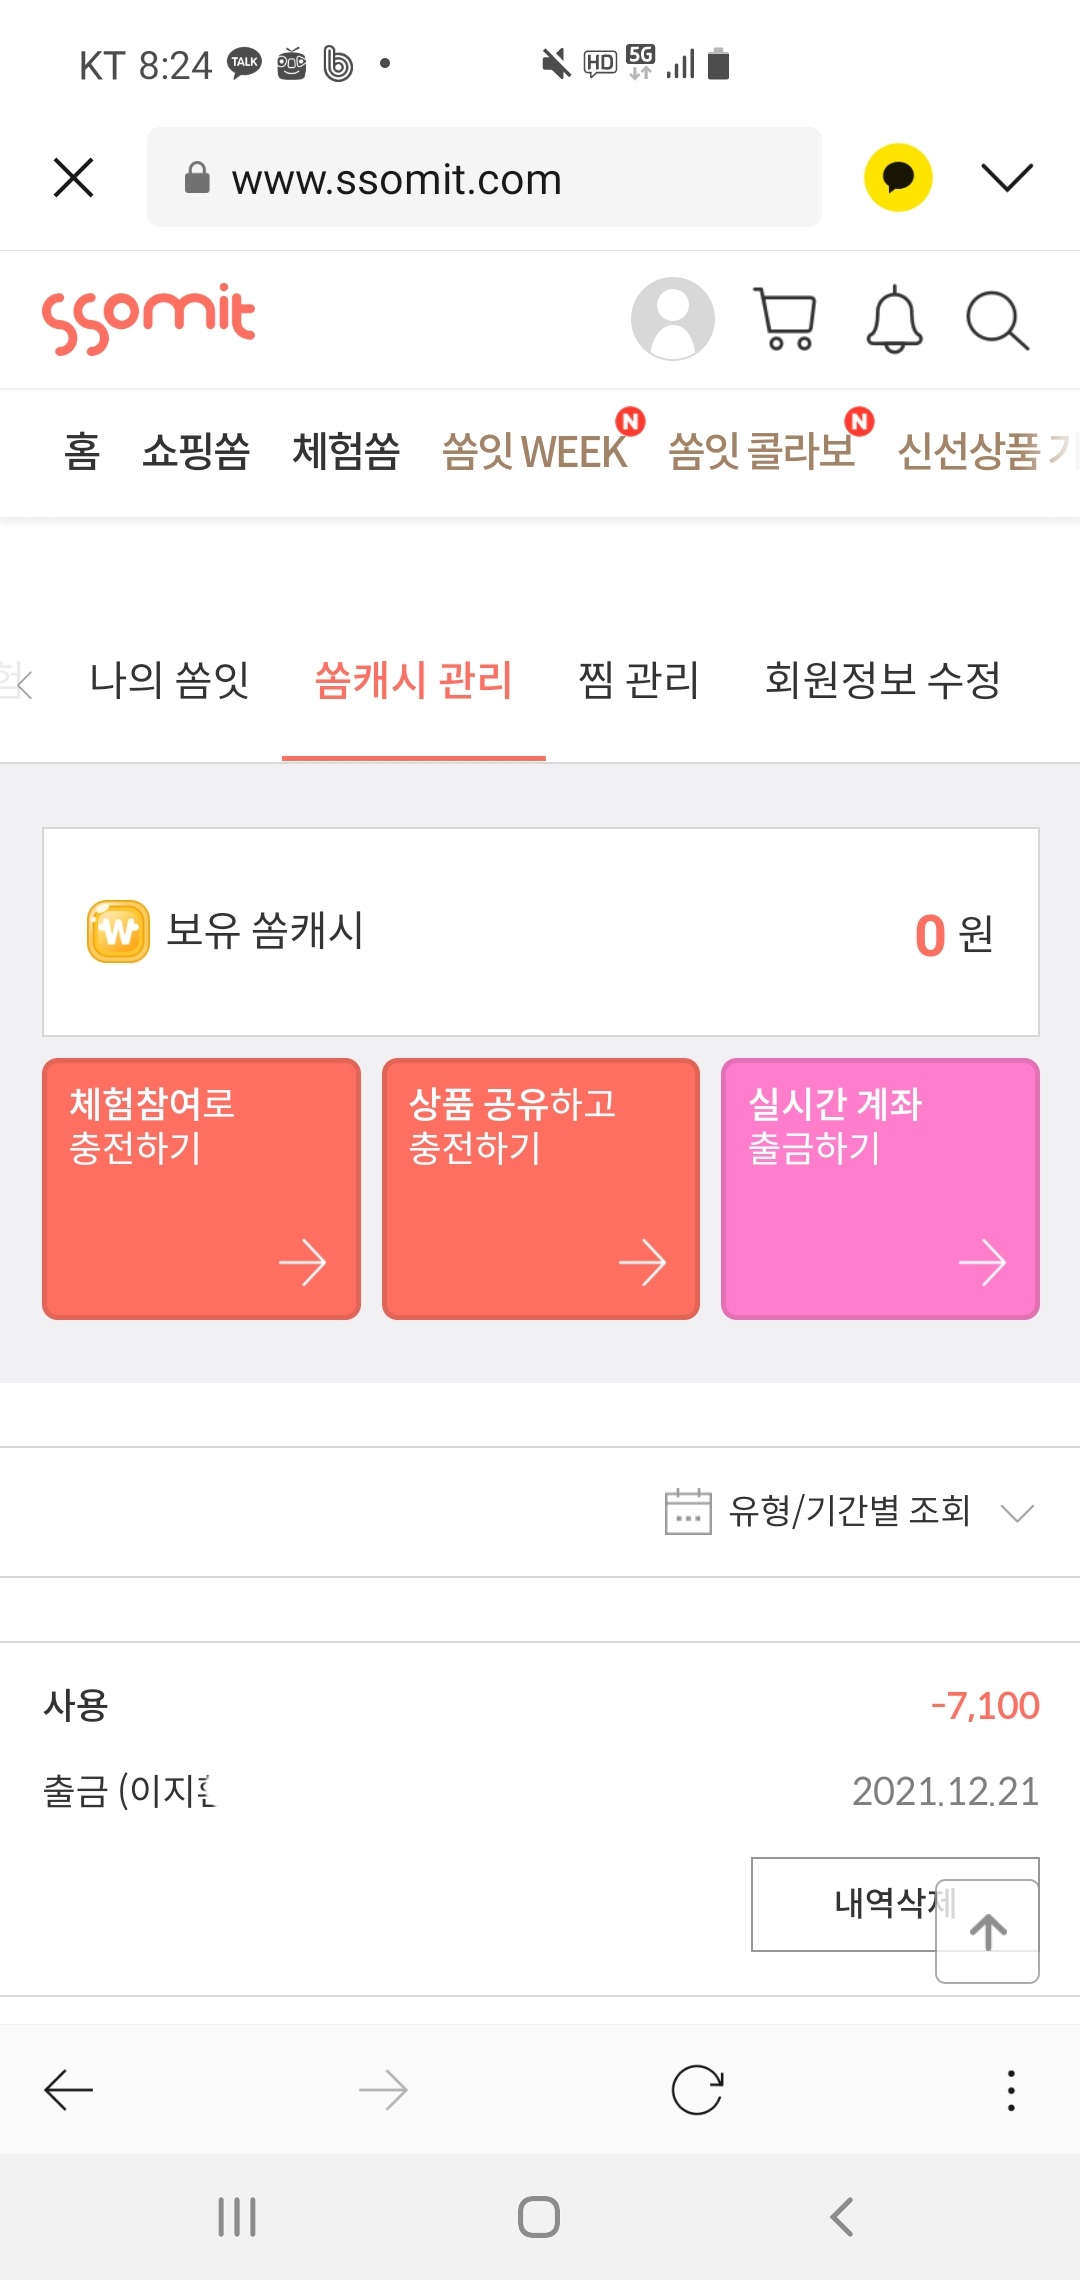Go back with the browser back arrow

point(69,2090)
